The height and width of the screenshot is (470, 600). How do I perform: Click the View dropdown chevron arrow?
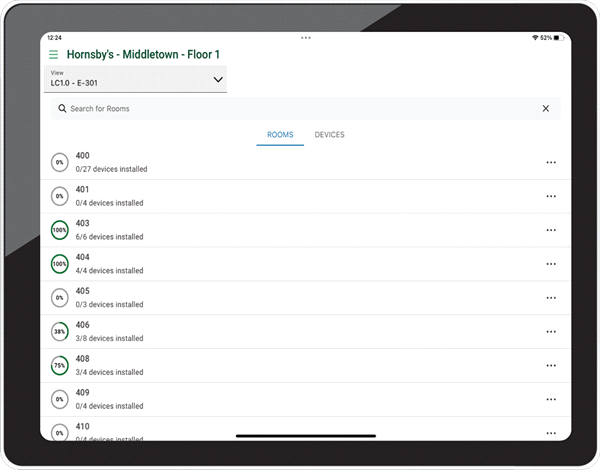click(x=218, y=80)
